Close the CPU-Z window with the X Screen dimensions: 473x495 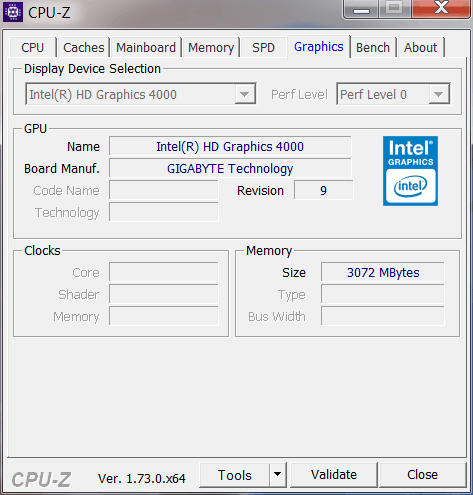pyautogui.click(x=441, y=8)
